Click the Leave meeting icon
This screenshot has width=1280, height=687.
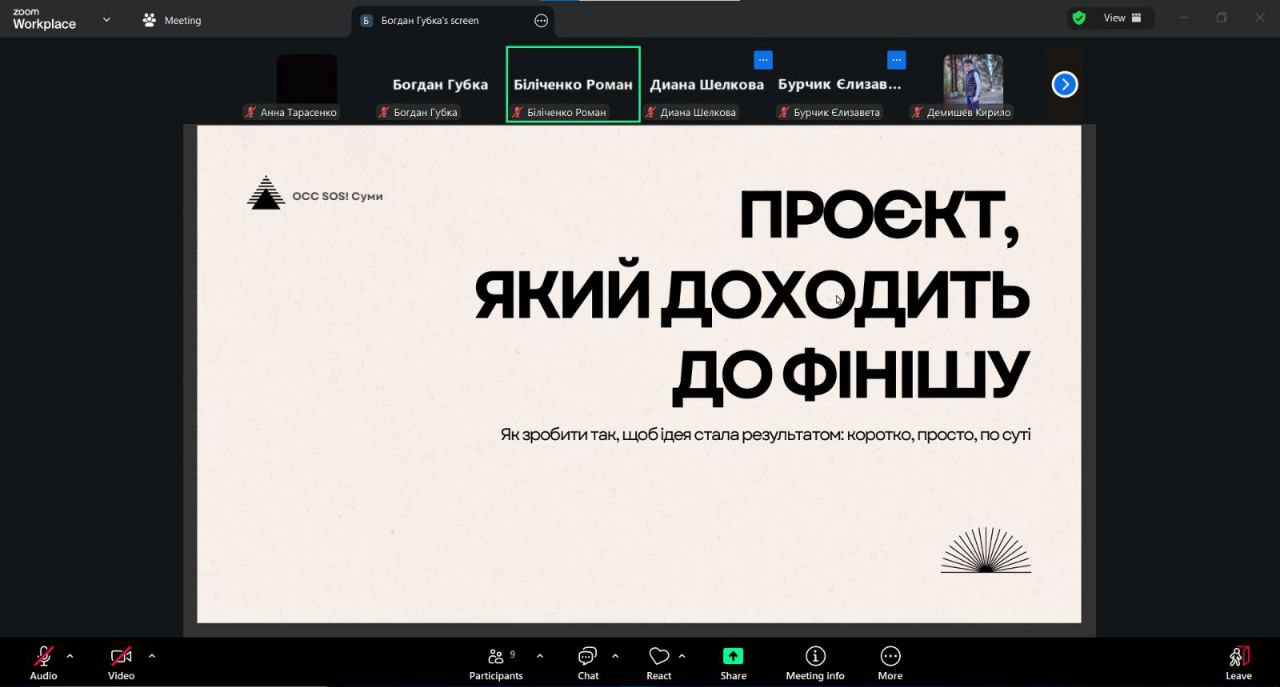[x=1238, y=656]
